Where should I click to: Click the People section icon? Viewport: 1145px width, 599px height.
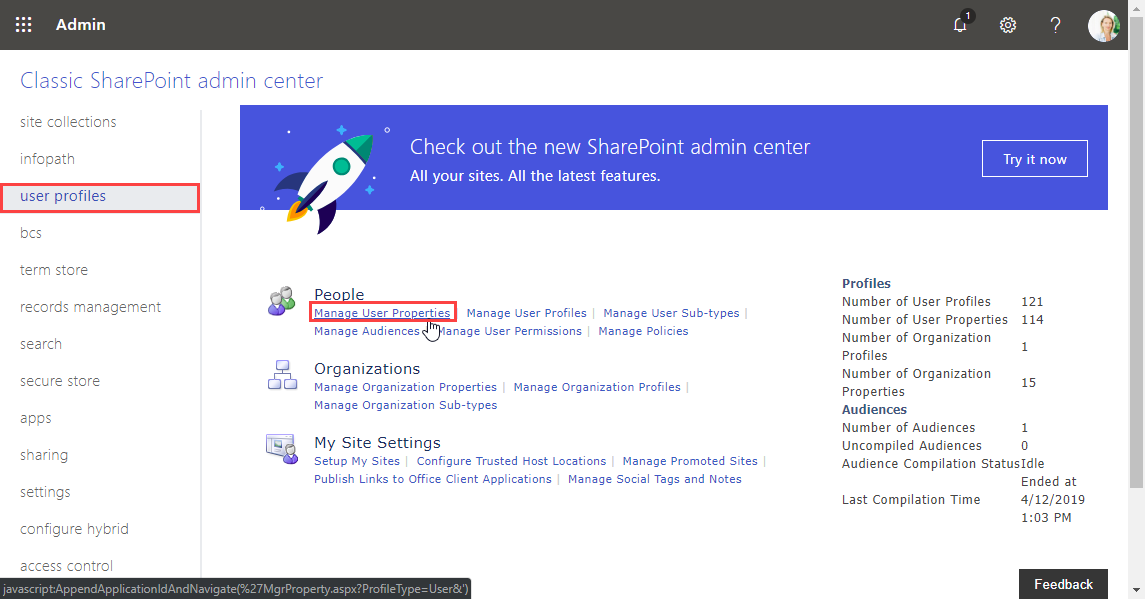281,301
